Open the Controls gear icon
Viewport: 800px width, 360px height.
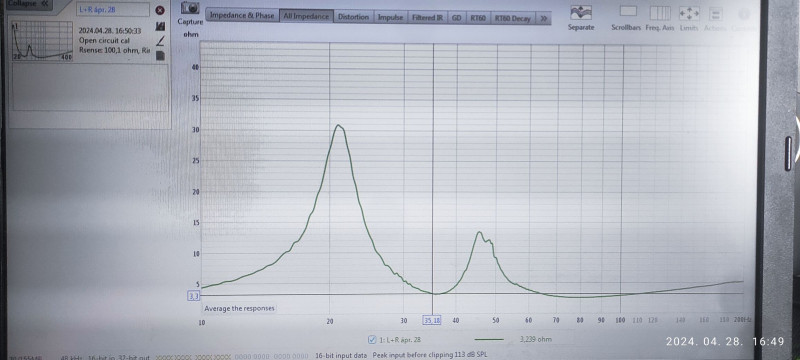click(x=743, y=14)
